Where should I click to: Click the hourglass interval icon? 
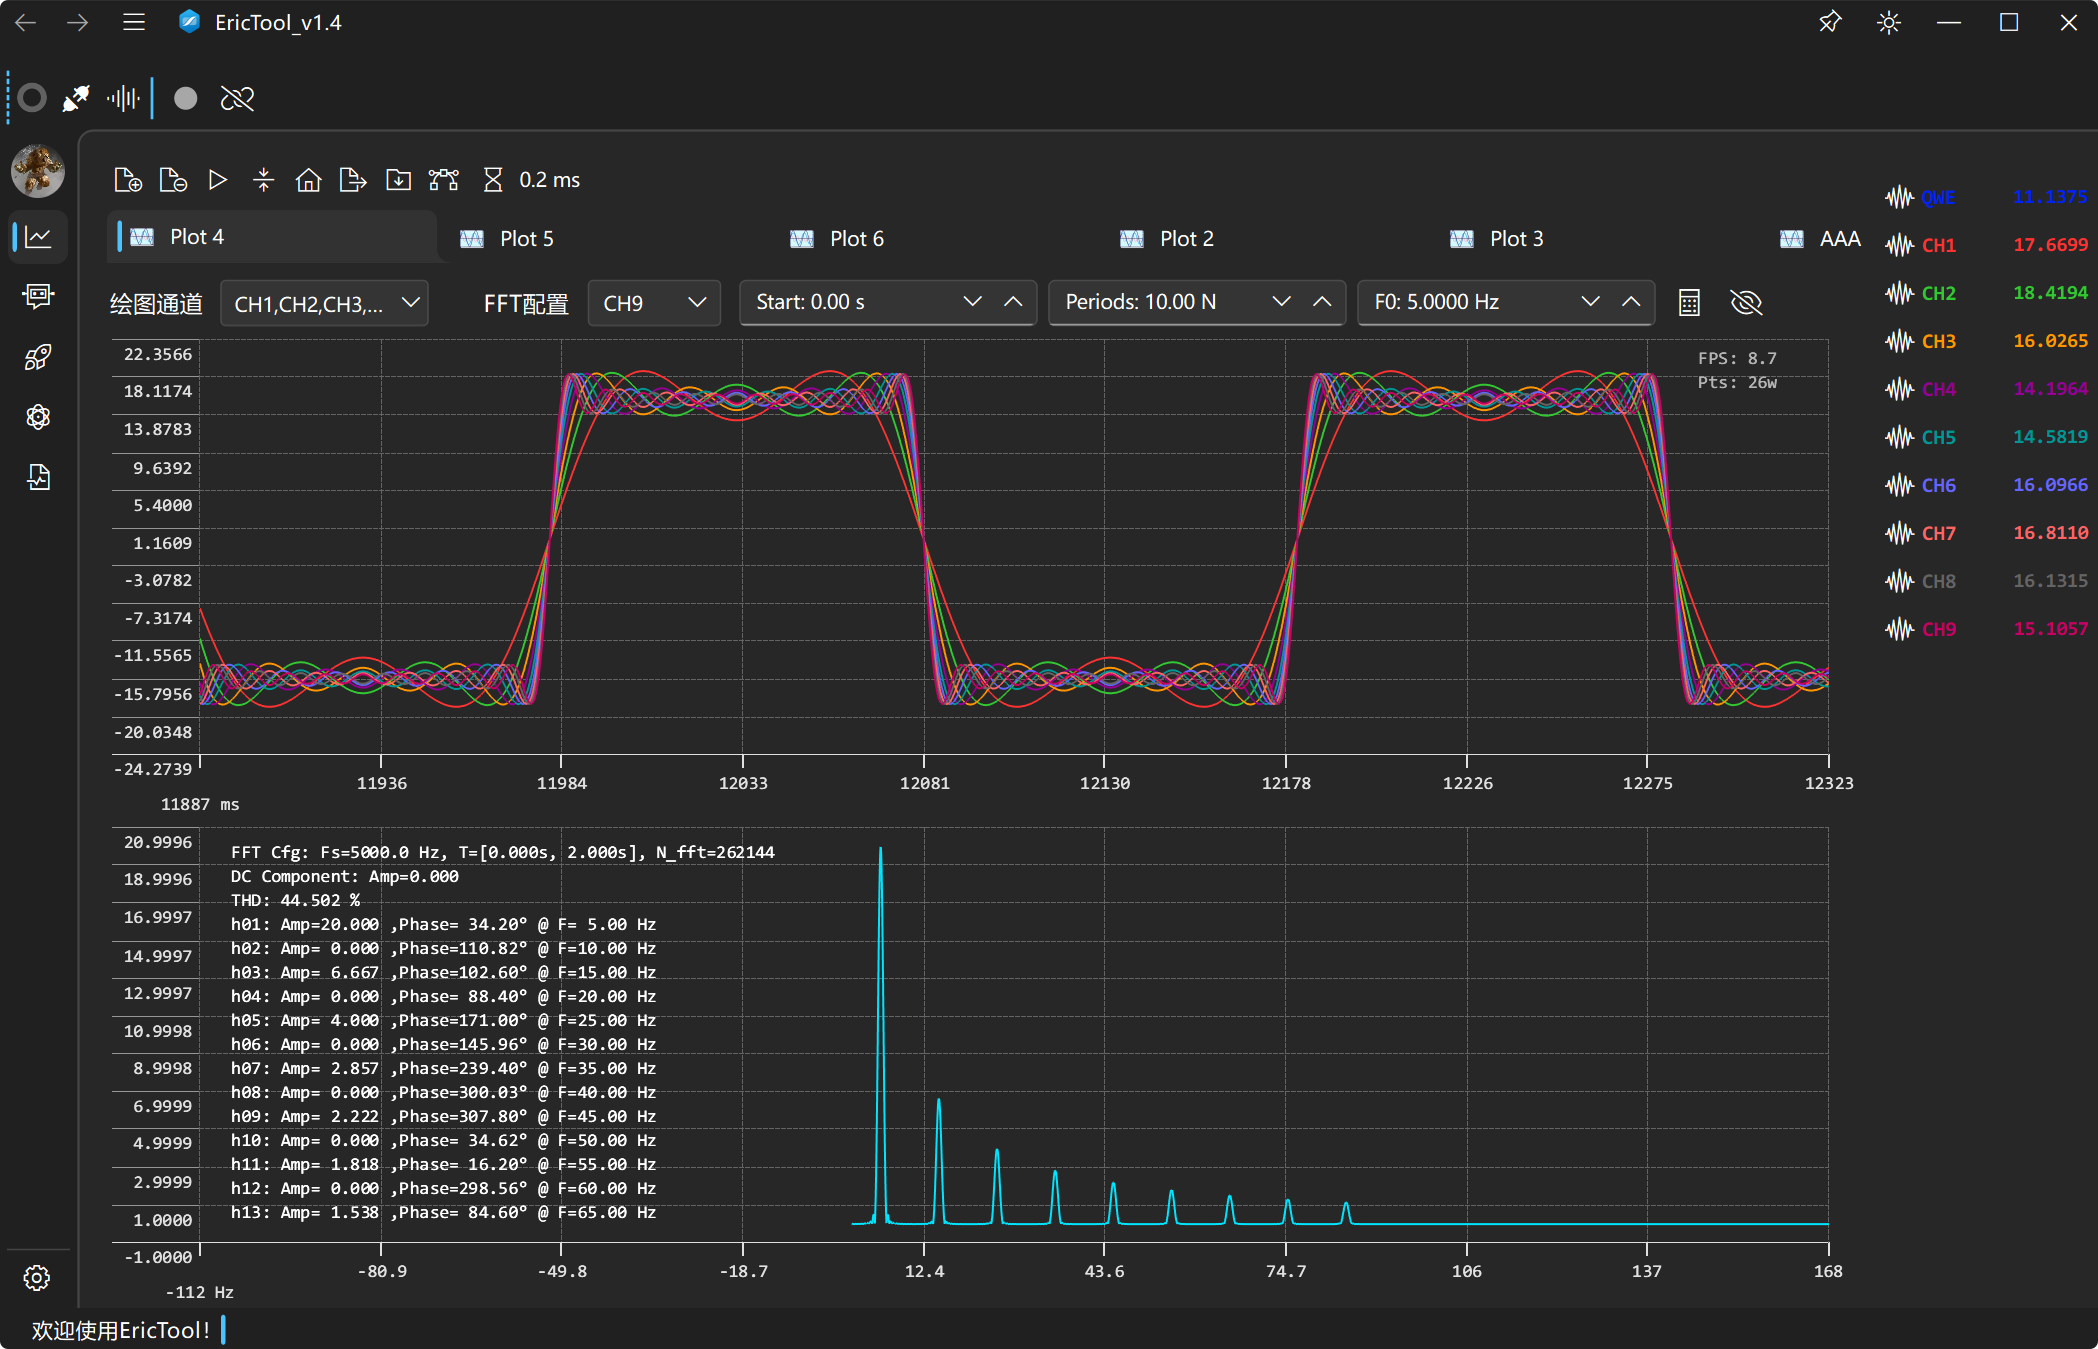pos(492,180)
